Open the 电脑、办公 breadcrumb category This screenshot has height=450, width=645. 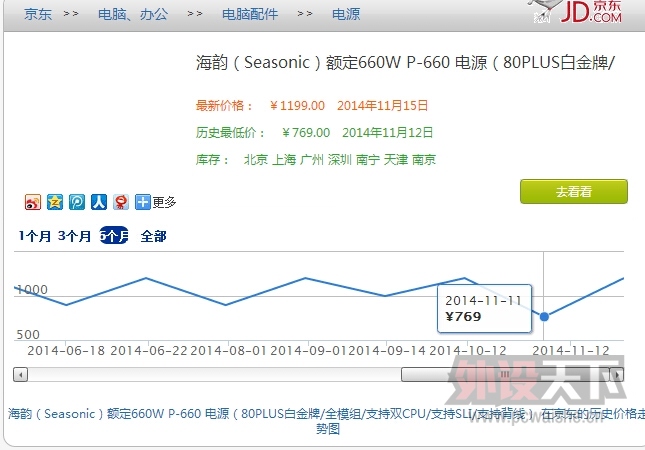133,14
